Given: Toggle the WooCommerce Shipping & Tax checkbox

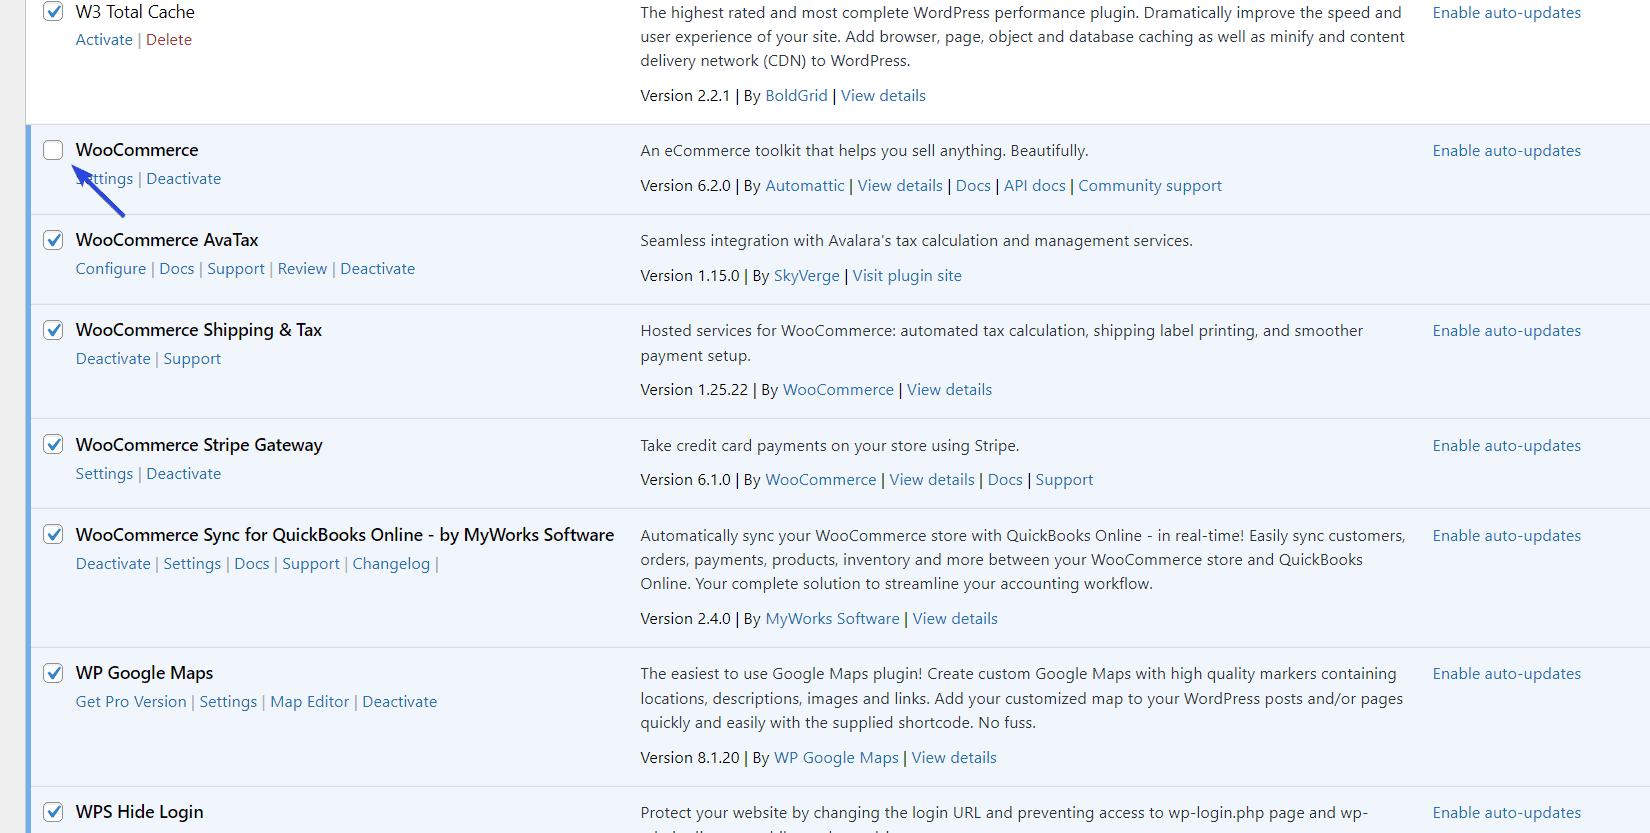Looking at the screenshot, I should point(53,330).
